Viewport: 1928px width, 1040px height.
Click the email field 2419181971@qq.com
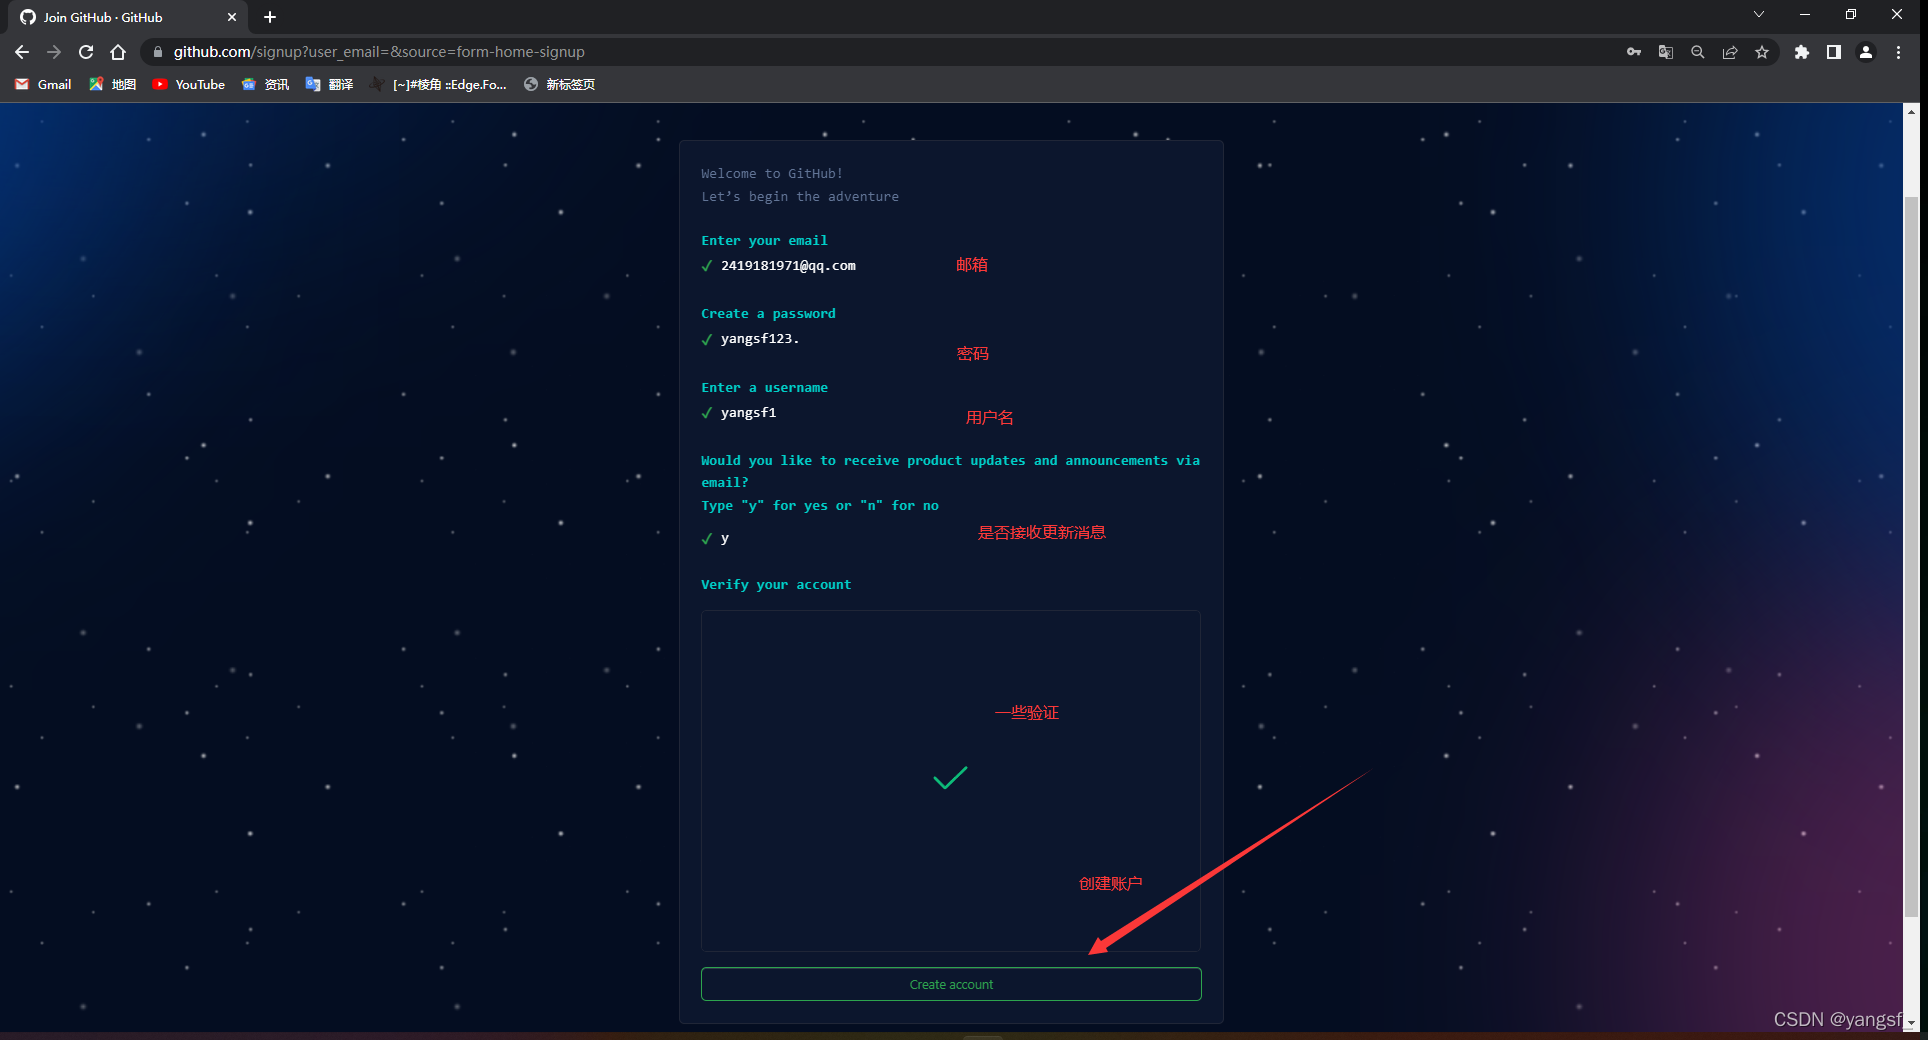(x=788, y=266)
